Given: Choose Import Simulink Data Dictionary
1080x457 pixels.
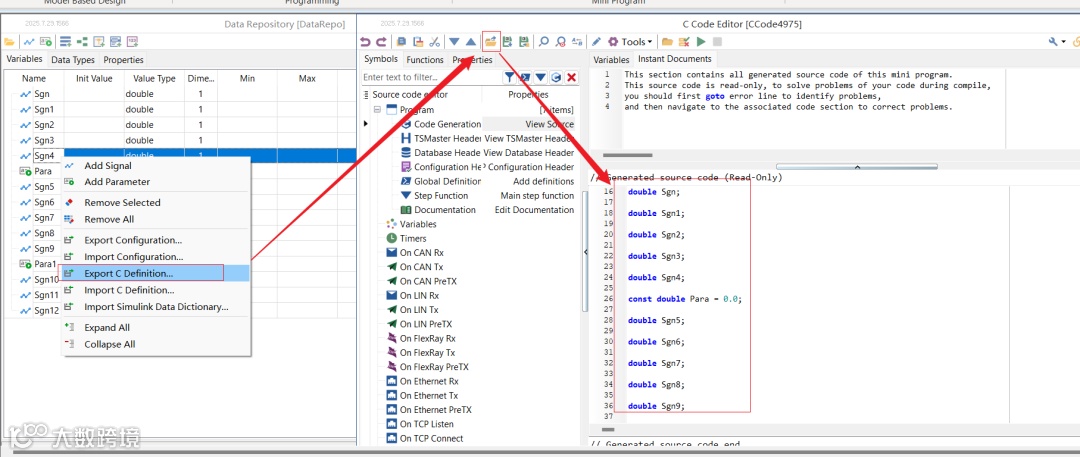Looking at the screenshot, I should [x=156, y=307].
